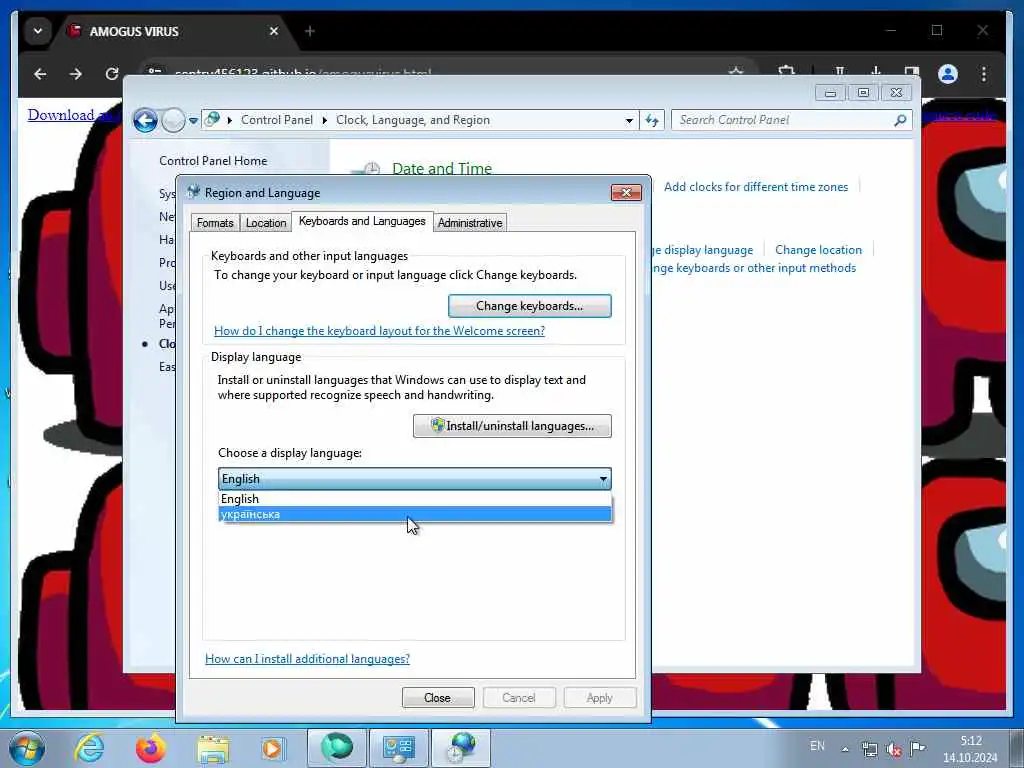The width and height of the screenshot is (1024, 768).
Task: Open Chrome downloads icon
Action: tap(876, 72)
